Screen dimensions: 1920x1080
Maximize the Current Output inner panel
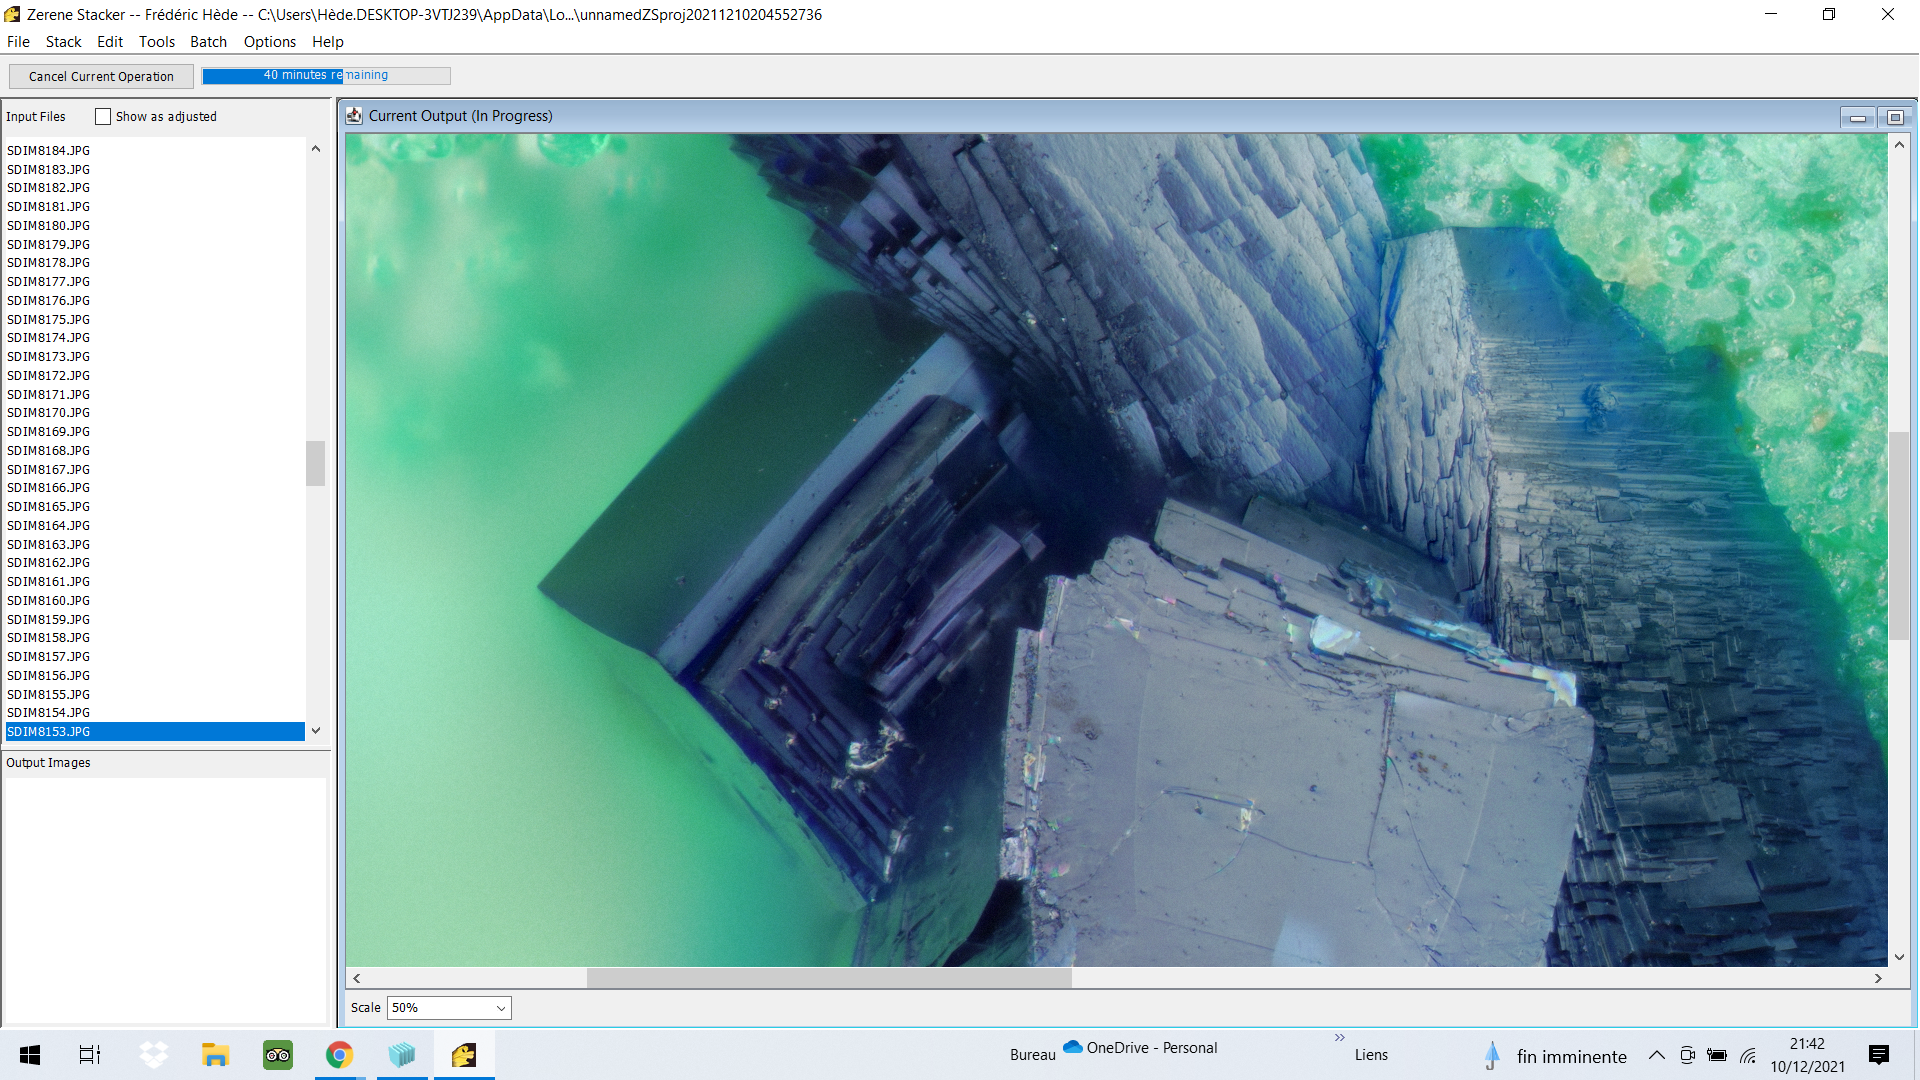[1894, 118]
